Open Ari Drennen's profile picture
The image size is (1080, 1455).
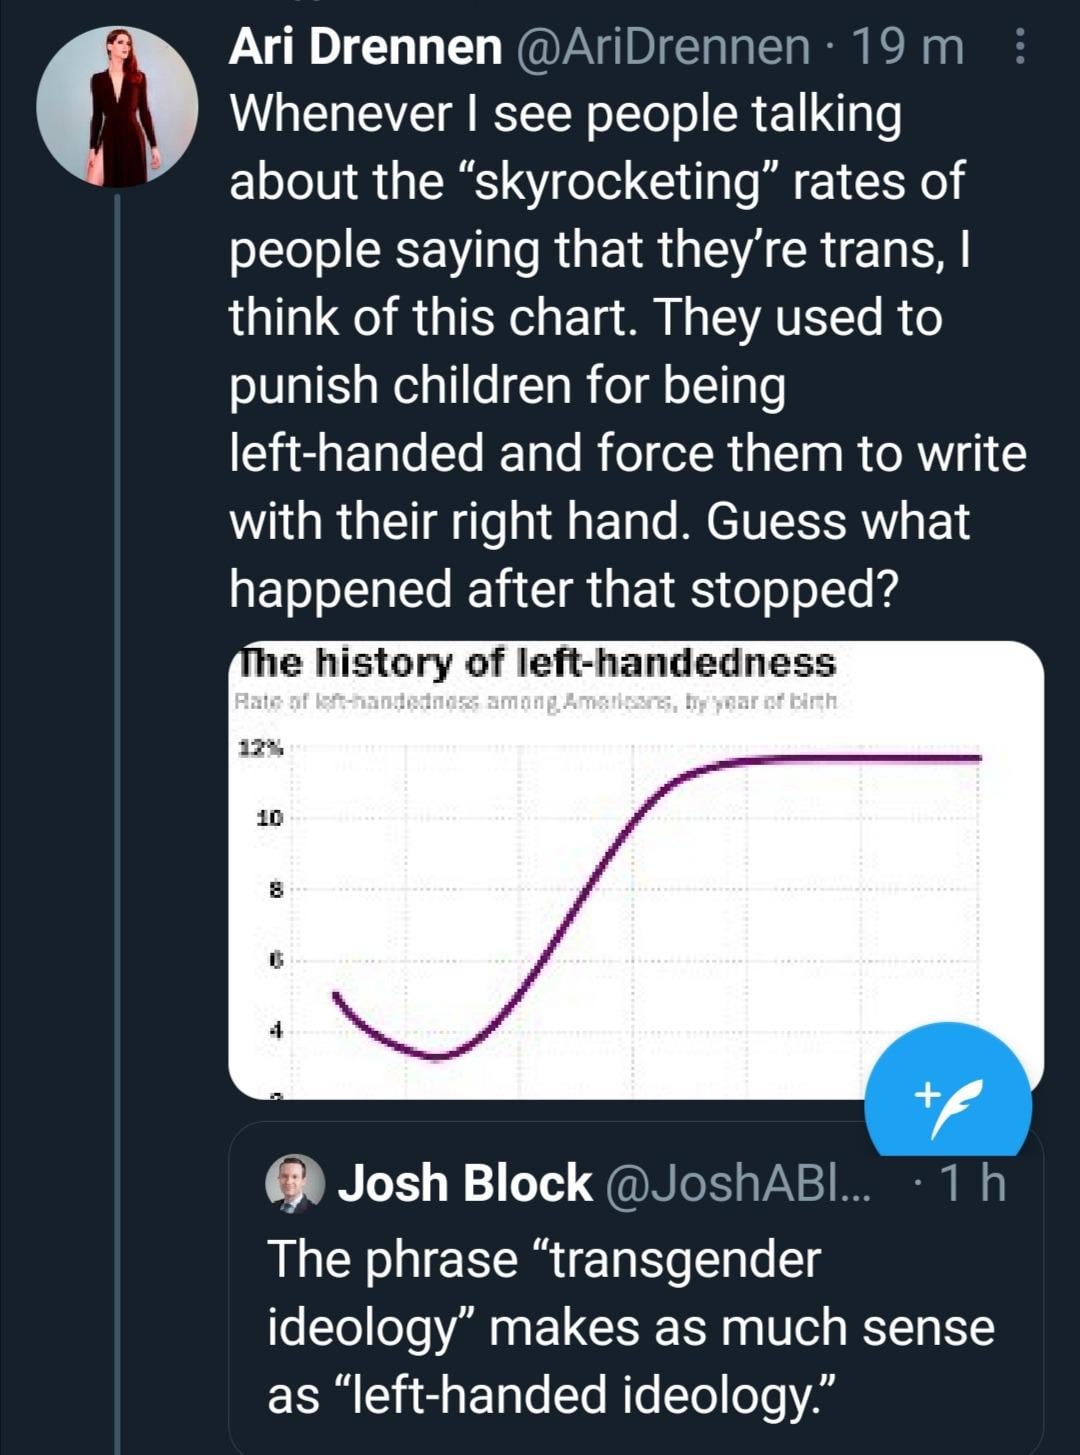click(x=117, y=107)
